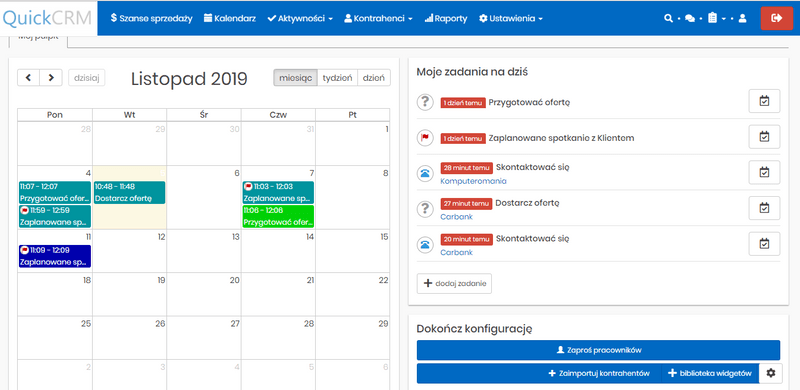Open the Komputeromania contractor link
800x390 pixels.
(x=473, y=181)
